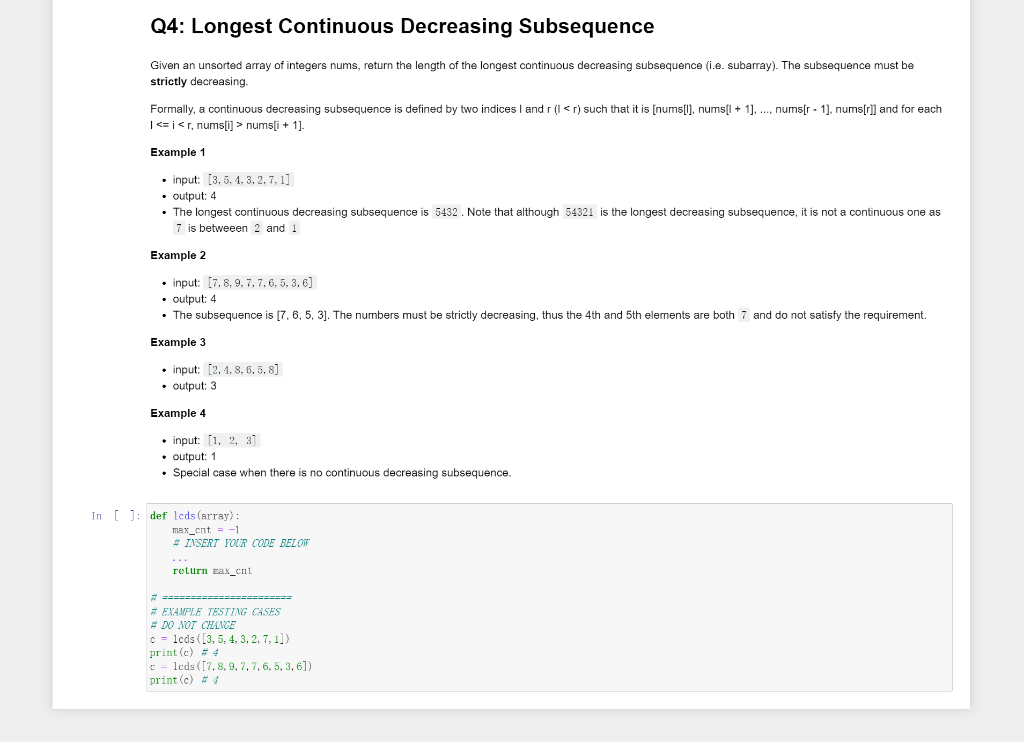Viewport: 1024px width, 742px height.
Task: Click the Q4 heading title
Action: coord(400,26)
